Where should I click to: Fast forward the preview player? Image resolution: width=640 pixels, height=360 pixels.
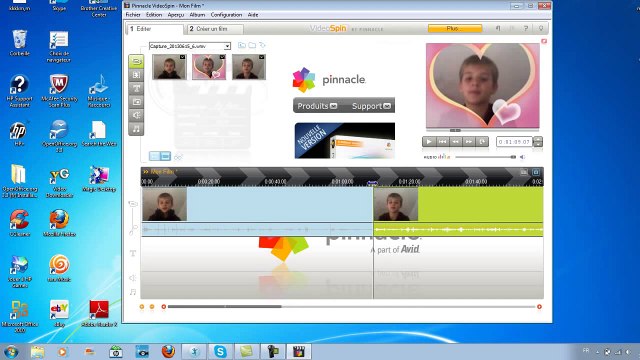[x=469, y=142]
